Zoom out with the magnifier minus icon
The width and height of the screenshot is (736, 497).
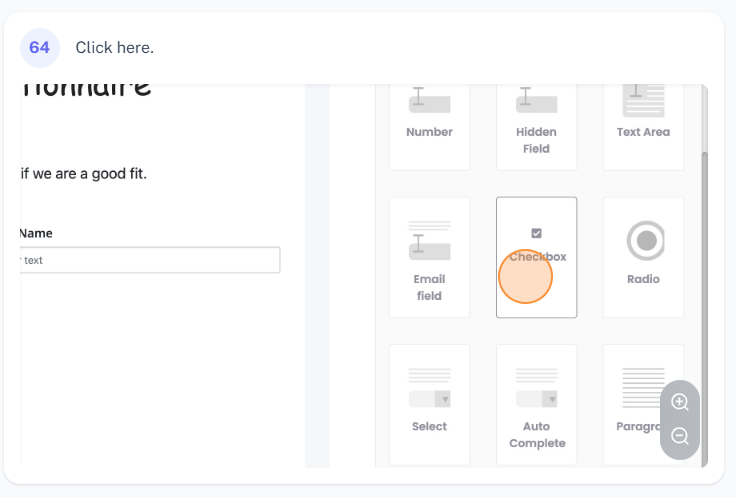(x=680, y=436)
